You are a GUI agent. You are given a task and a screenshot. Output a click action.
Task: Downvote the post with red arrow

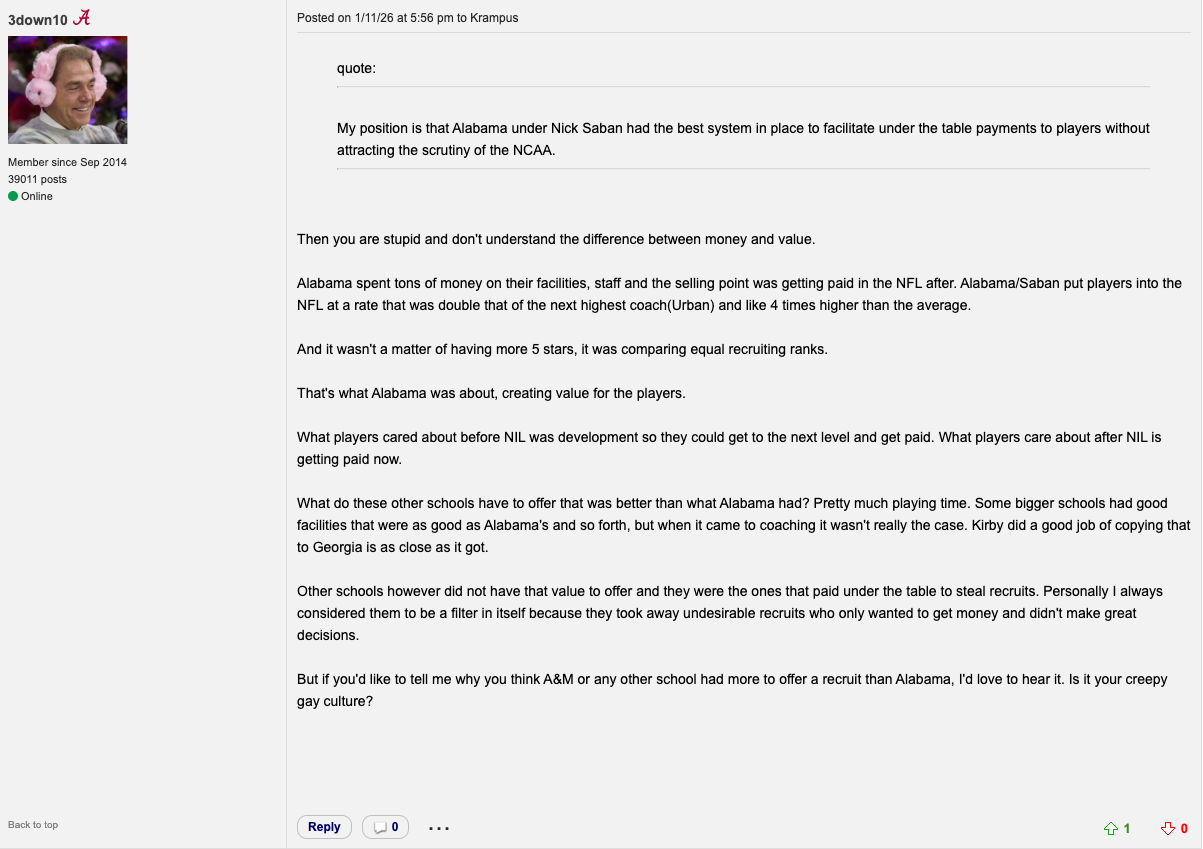(x=1167, y=828)
